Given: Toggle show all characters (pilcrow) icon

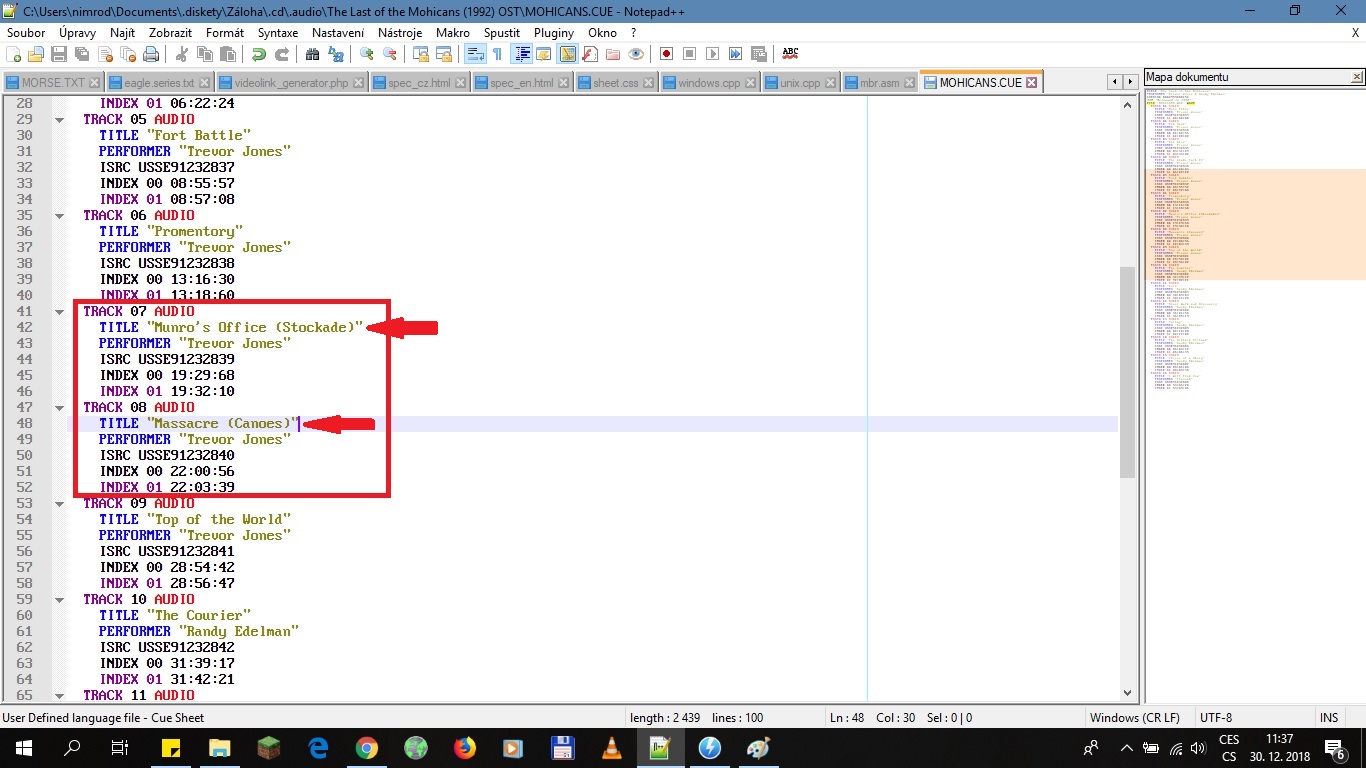Looking at the screenshot, I should 497,53.
